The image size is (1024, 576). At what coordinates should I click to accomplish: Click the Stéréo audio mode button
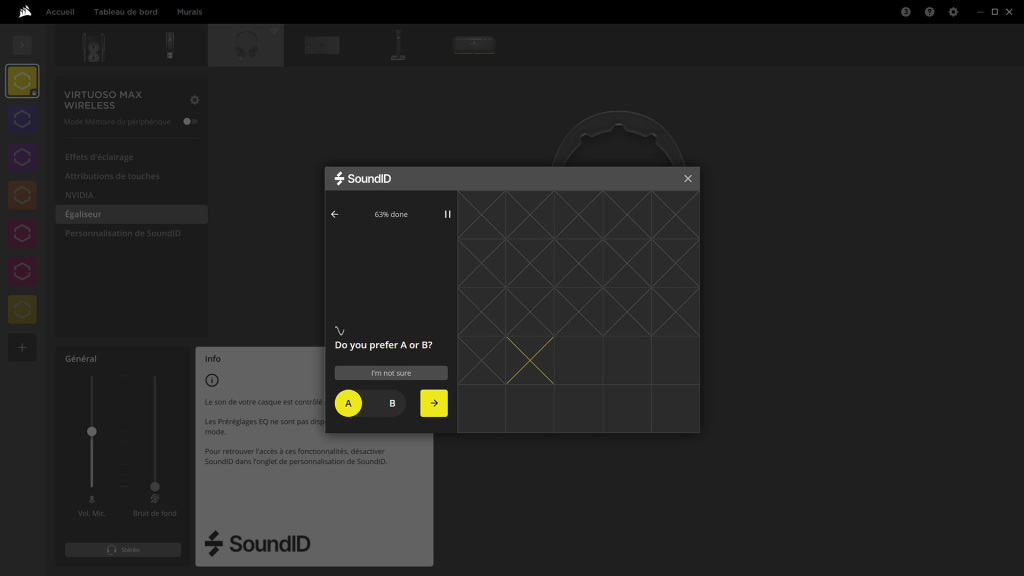click(x=123, y=550)
